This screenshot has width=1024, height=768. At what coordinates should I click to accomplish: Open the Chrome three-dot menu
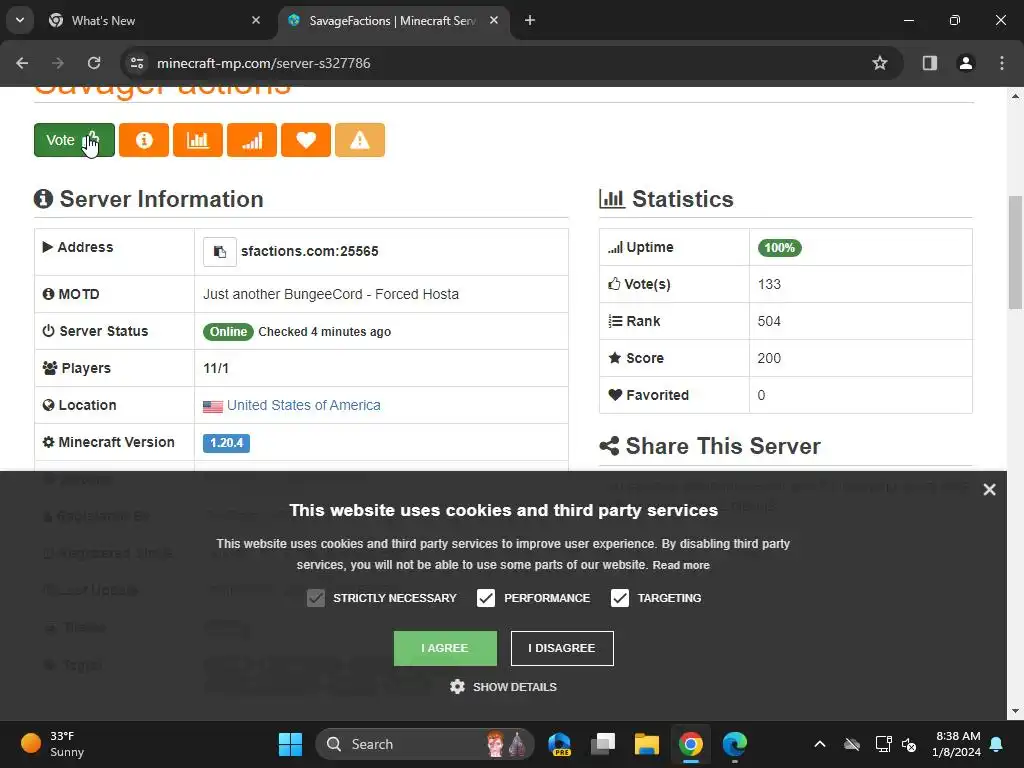pos(1002,63)
